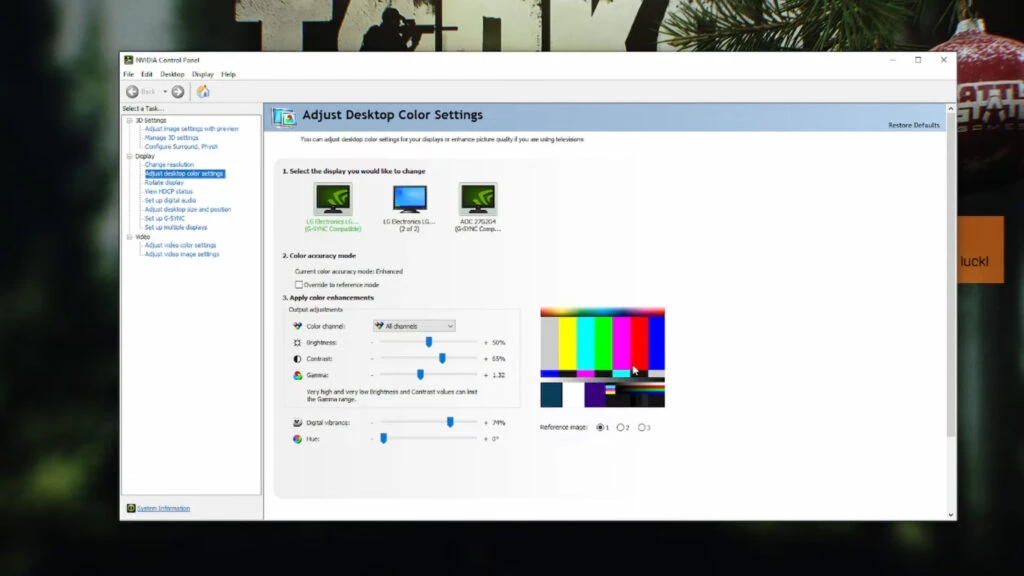
Task: Click the plus sign beside the Brightness slider
Action: click(485, 342)
